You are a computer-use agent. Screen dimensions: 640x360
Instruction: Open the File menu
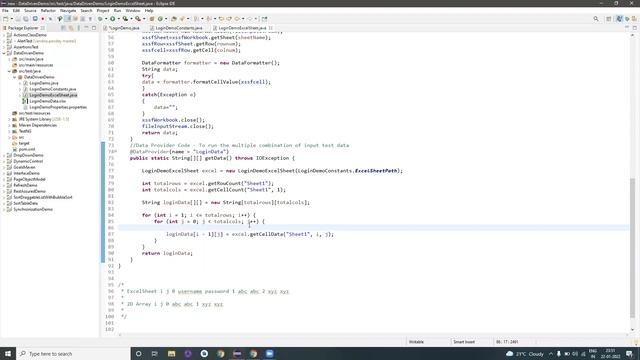point(5,11)
